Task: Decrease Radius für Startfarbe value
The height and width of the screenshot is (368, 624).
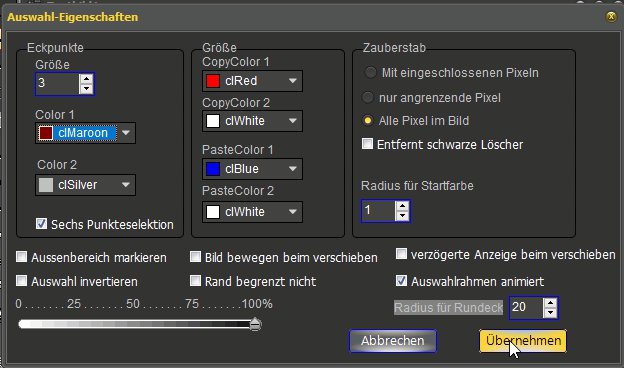Action: tap(402, 216)
